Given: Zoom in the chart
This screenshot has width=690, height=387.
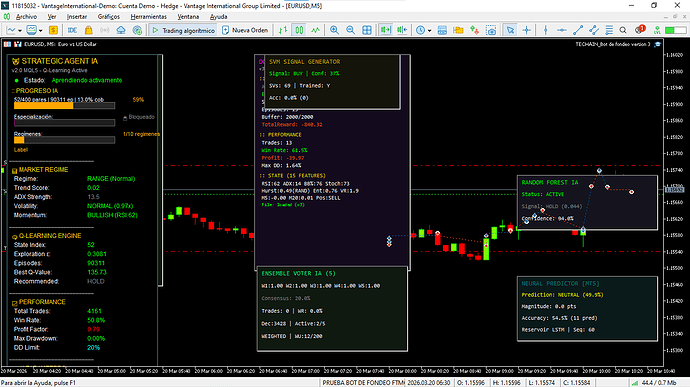Looking at the screenshot, I should (x=334, y=30).
